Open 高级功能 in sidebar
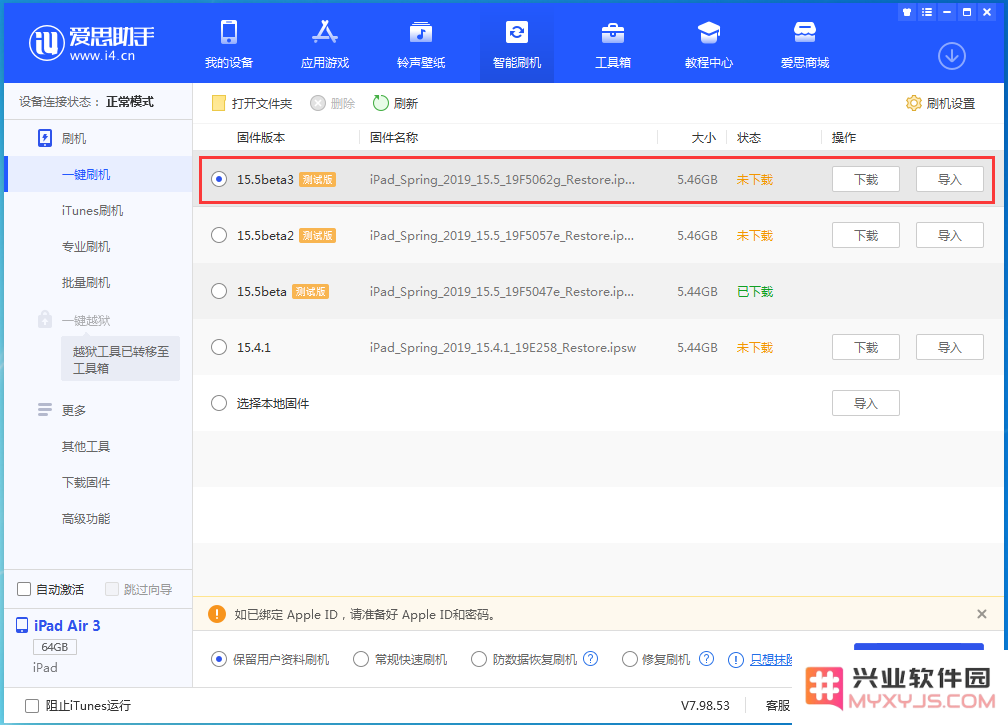Screen dimensions: 1008x725 pos(86,518)
